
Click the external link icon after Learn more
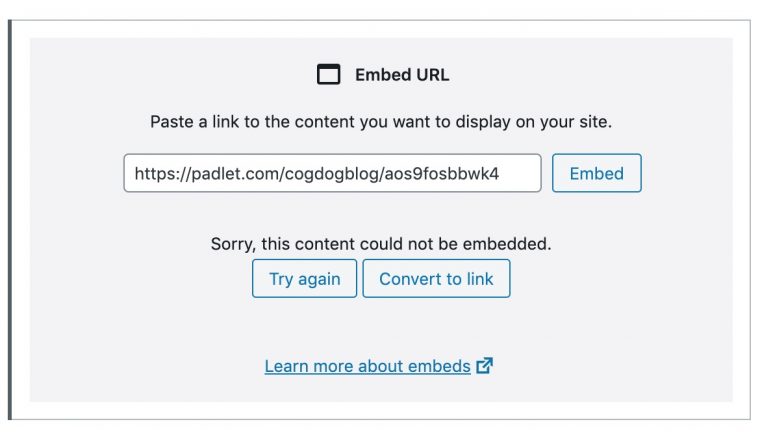click(x=485, y=366)
